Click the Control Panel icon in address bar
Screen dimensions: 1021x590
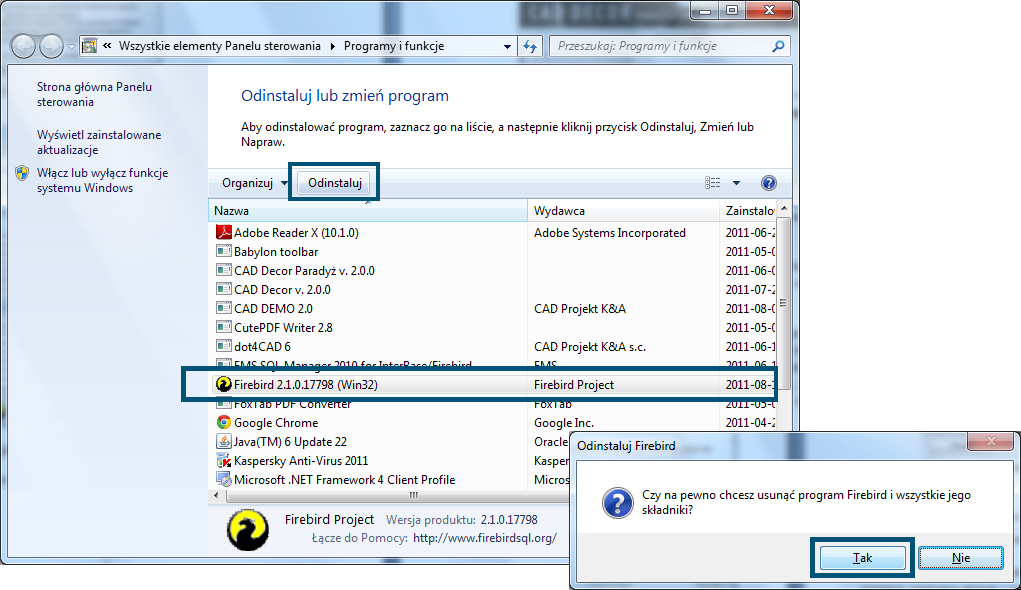point(90,46)
